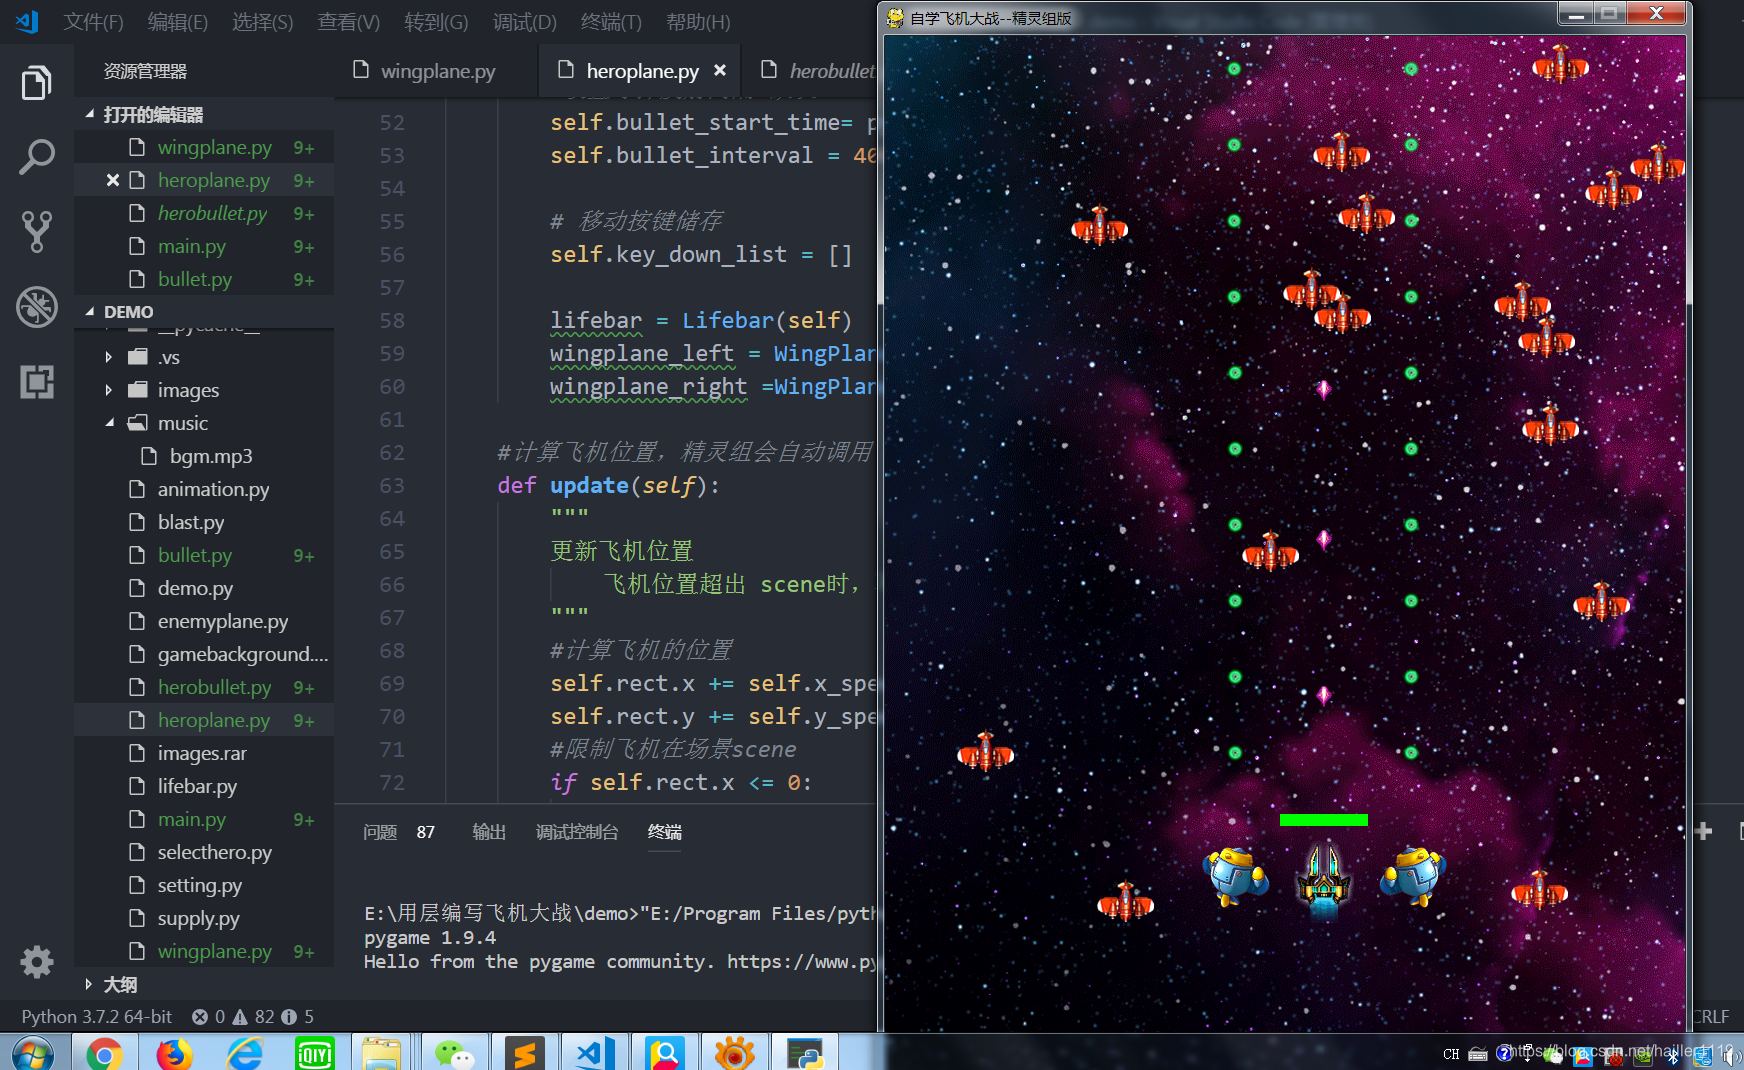Image resolution: width=1744 pixels, height=1070 pixels.
Task: Open WeChat from the taskbar
Action: [x=454, y=1053]
